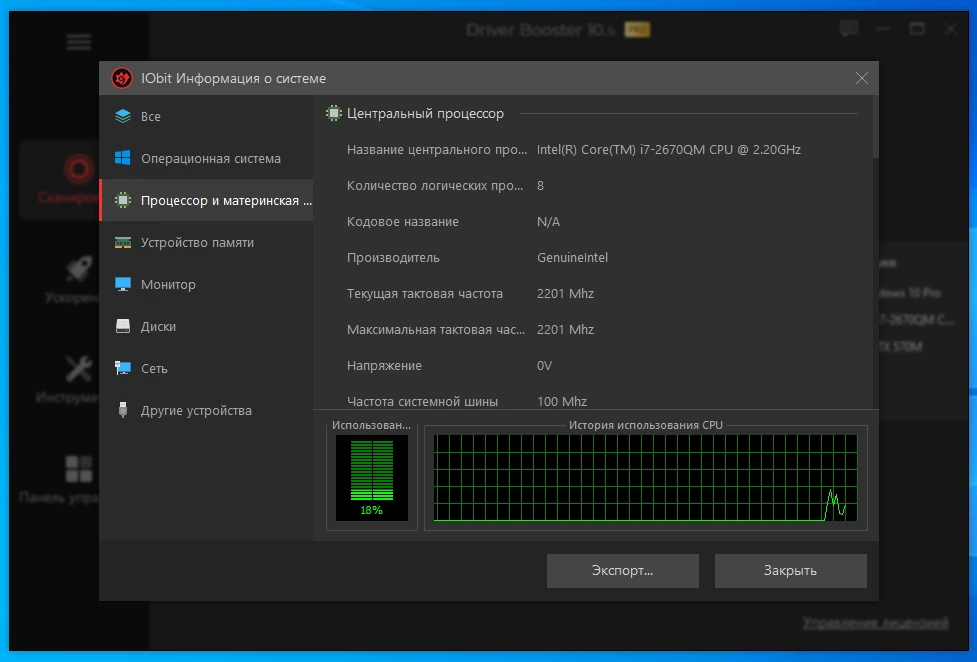The image size is (977, 662).
Task: Click the Текущая тактовая частота label
Action: pos(424,294)
